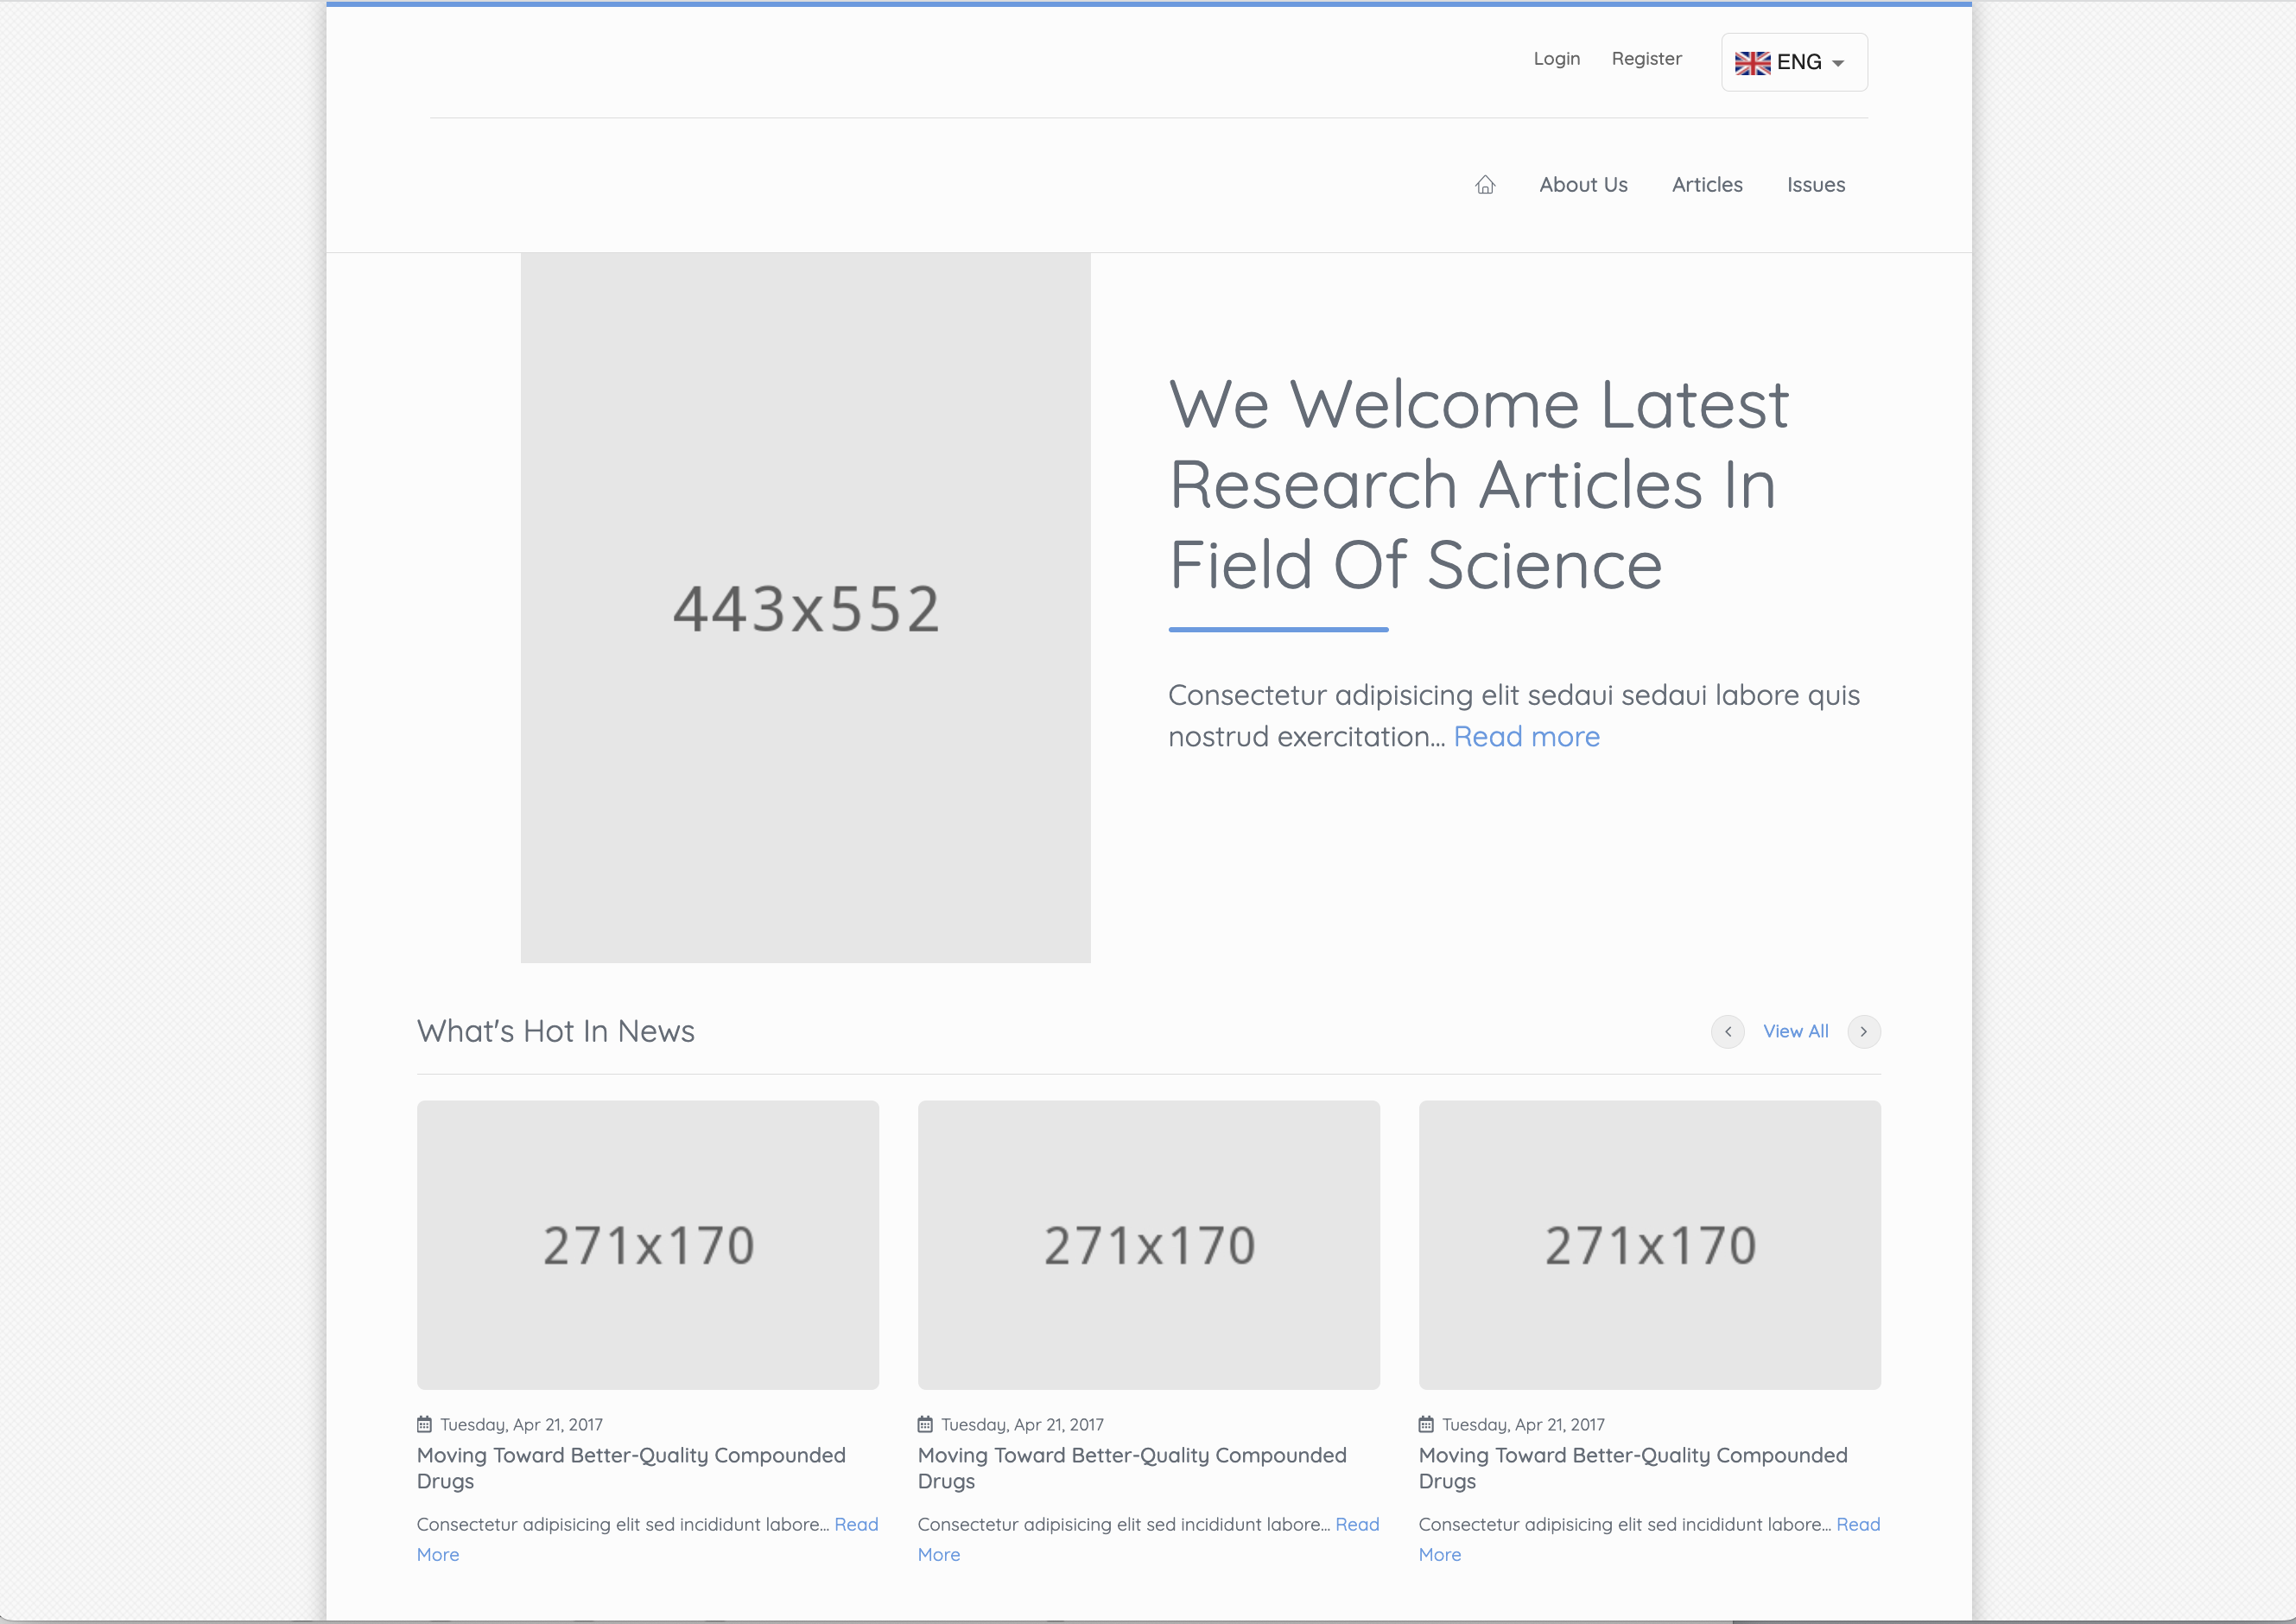Show next news with right arrow
Viewport: 2296px width, 1624px height.
1863,1031
